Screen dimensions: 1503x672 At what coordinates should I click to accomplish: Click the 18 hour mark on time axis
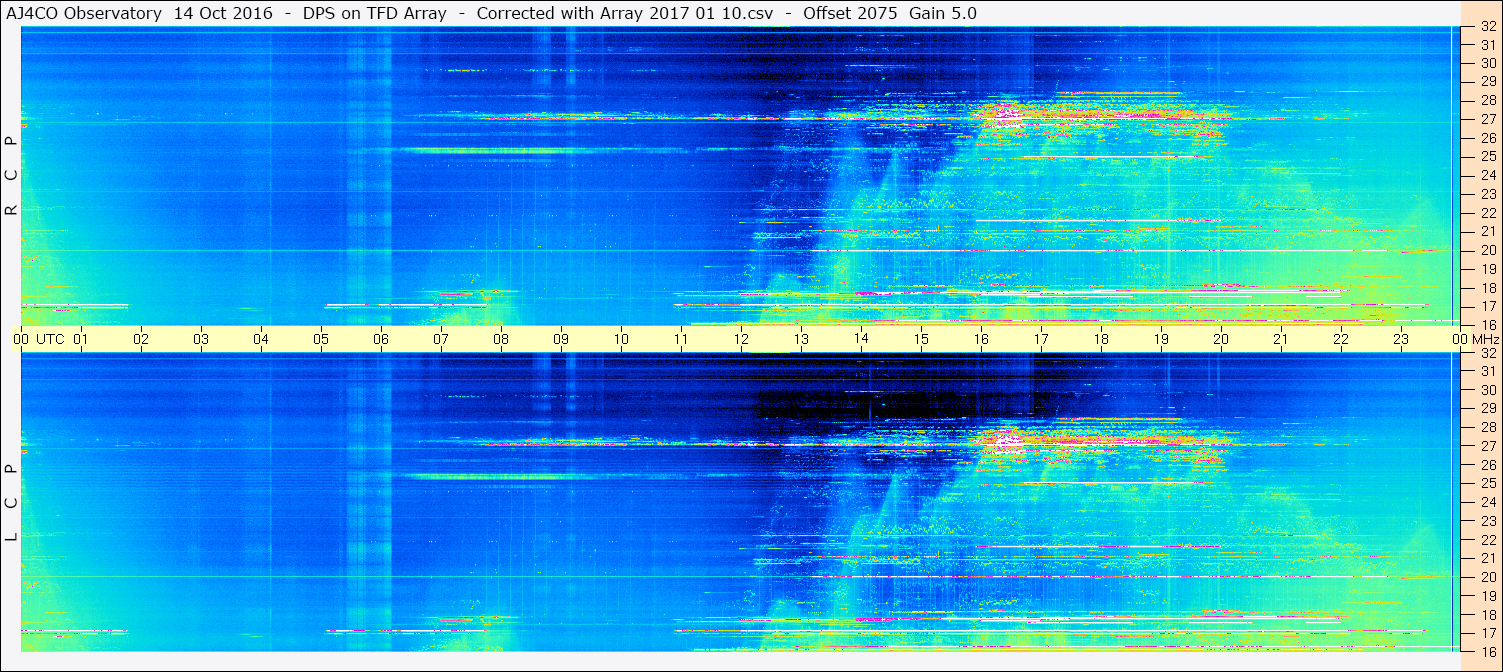[x=1101, y=339]
